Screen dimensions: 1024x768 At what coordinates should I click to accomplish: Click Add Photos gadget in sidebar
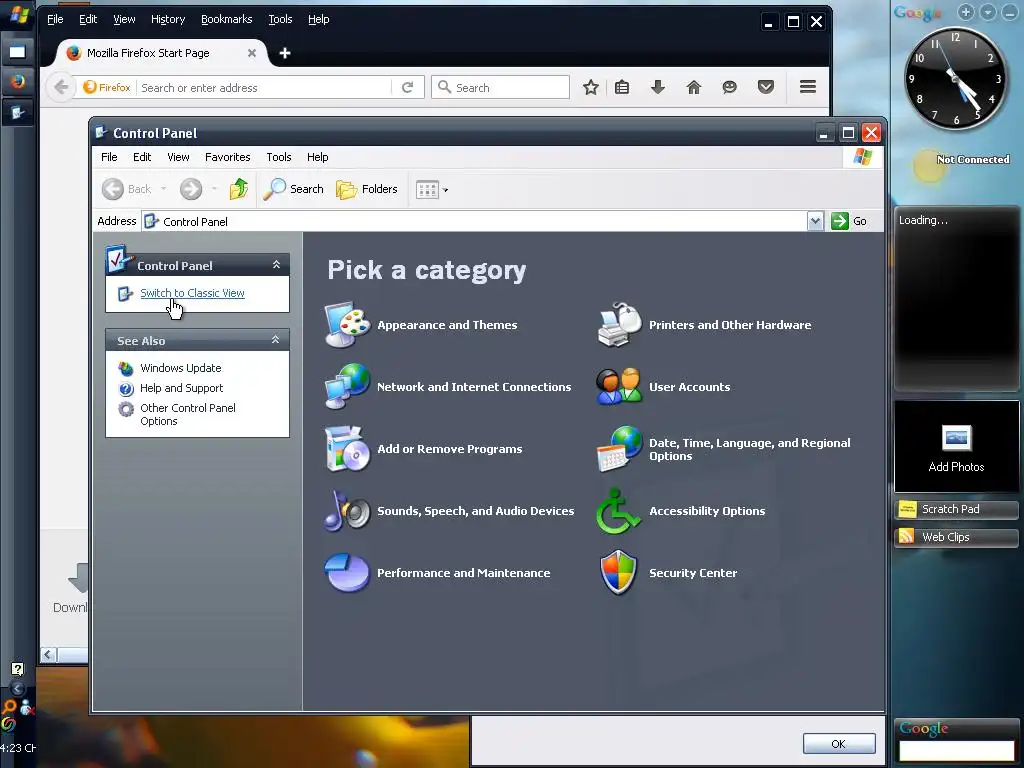pyautogui.click(x=956, y=447)
